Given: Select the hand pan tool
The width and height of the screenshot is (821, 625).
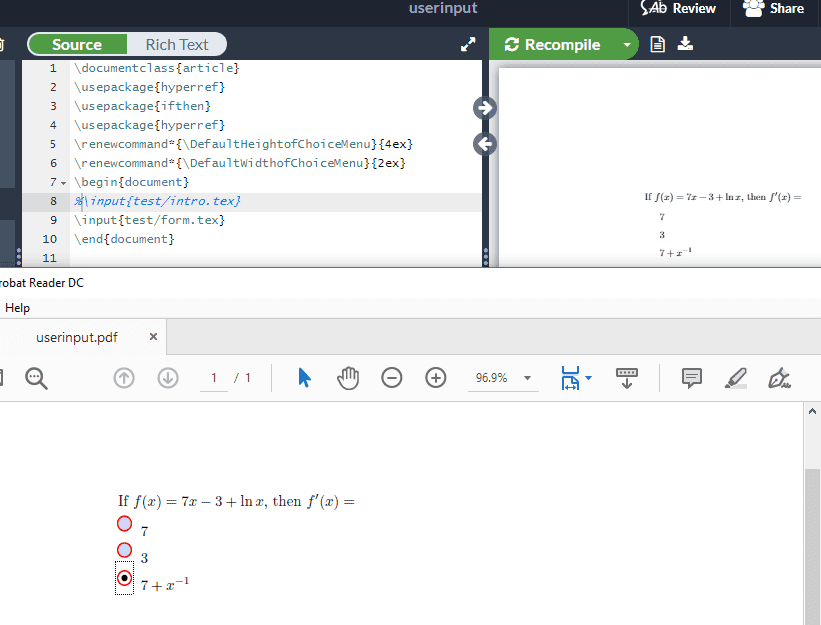Looking at the screenshot, I should coord(347,378).
